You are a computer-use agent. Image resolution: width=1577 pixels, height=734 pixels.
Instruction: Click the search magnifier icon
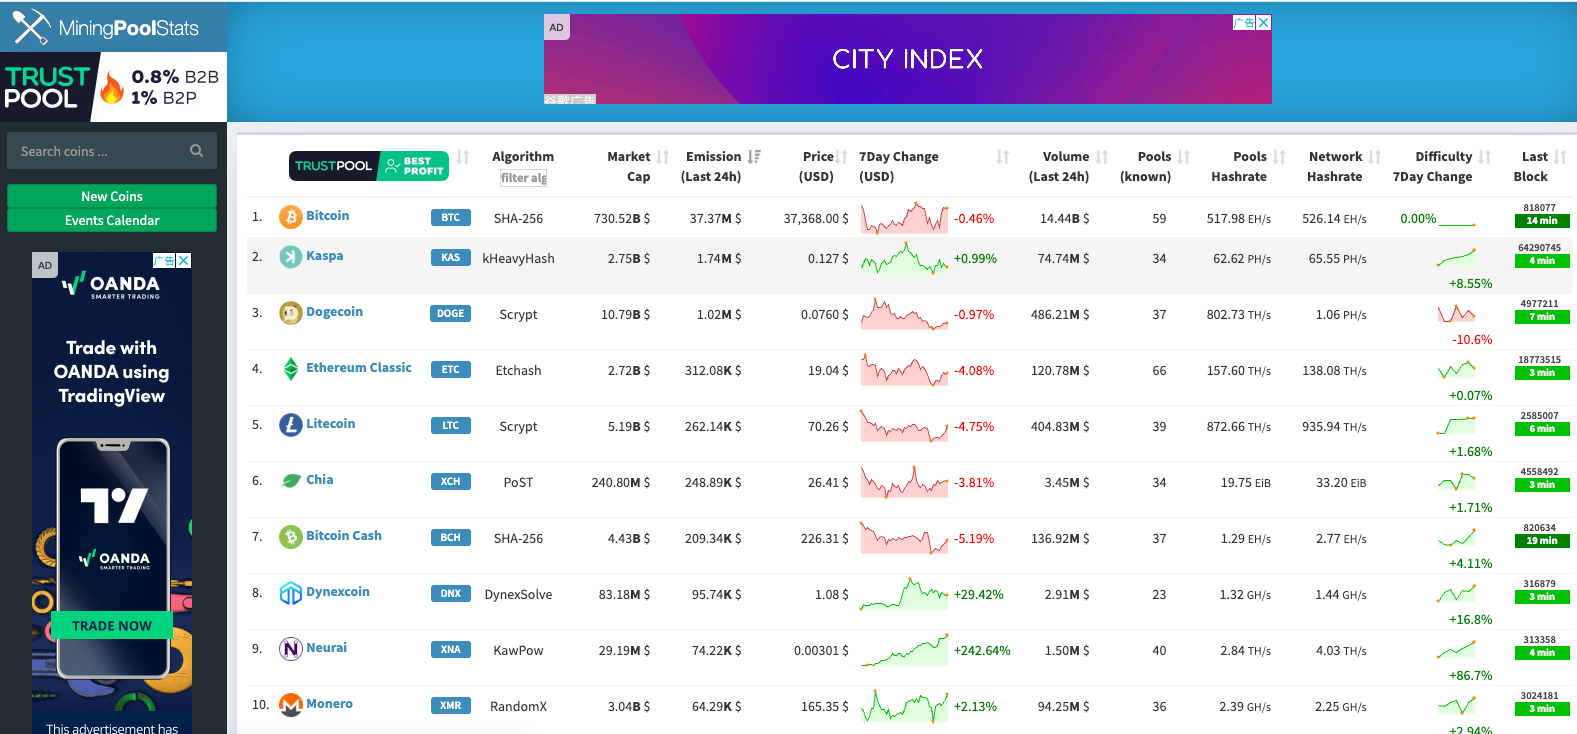(196, 151)
